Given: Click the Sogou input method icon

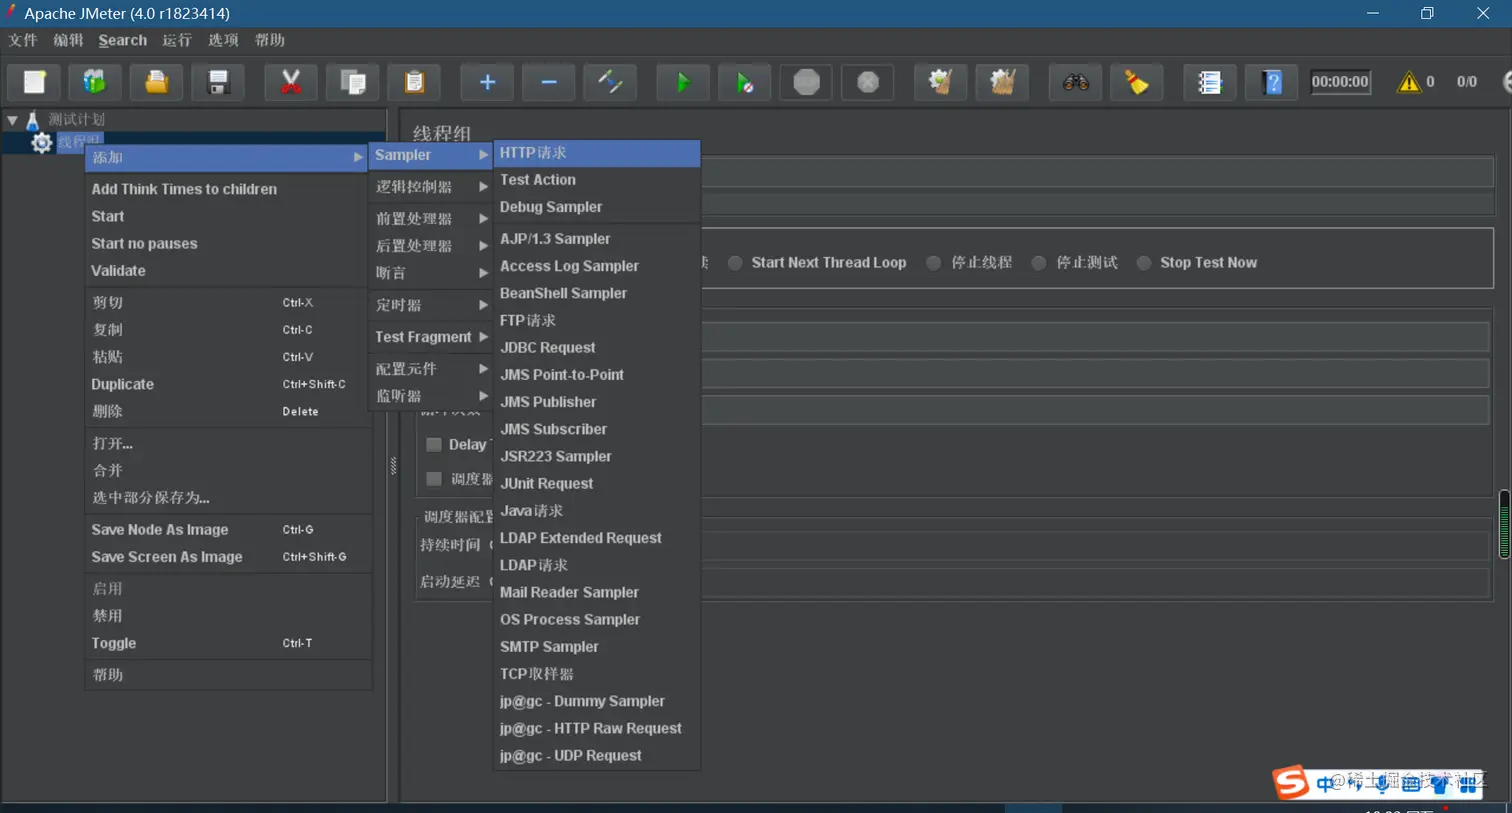Looking at the screenshot, I should (1290, 782).
